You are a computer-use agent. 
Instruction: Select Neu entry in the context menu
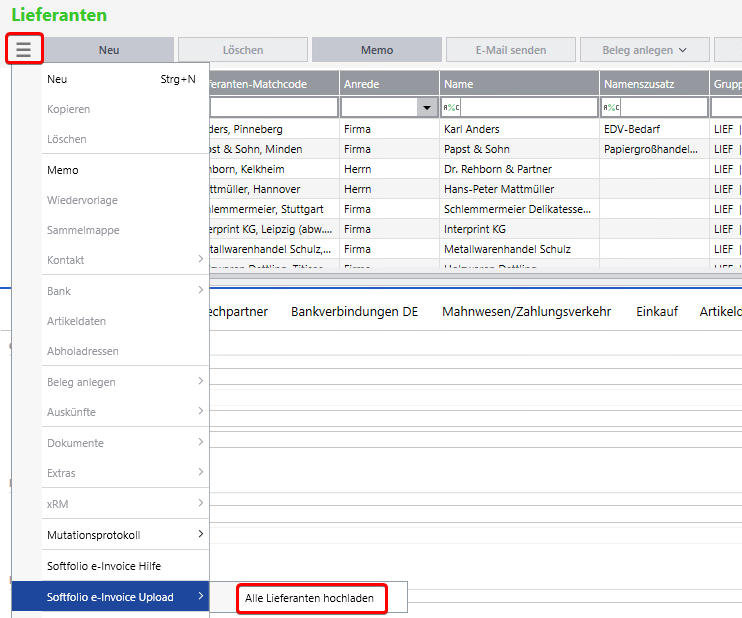tap(58, 79)
